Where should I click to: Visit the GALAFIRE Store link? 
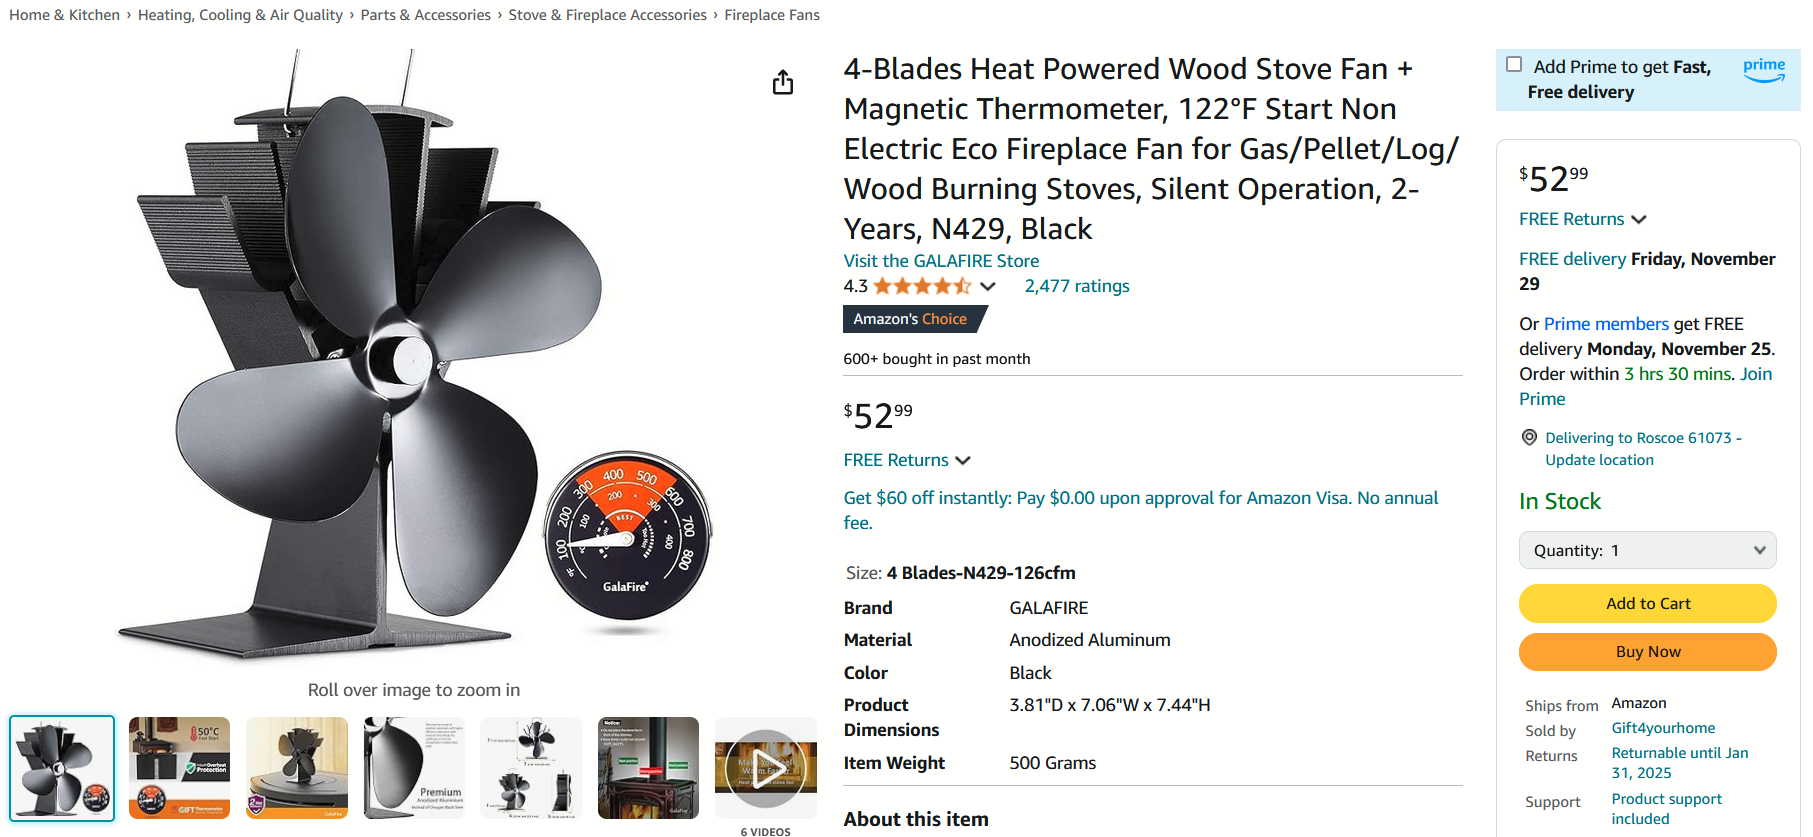pyautogui.click(x=941, y=261)
